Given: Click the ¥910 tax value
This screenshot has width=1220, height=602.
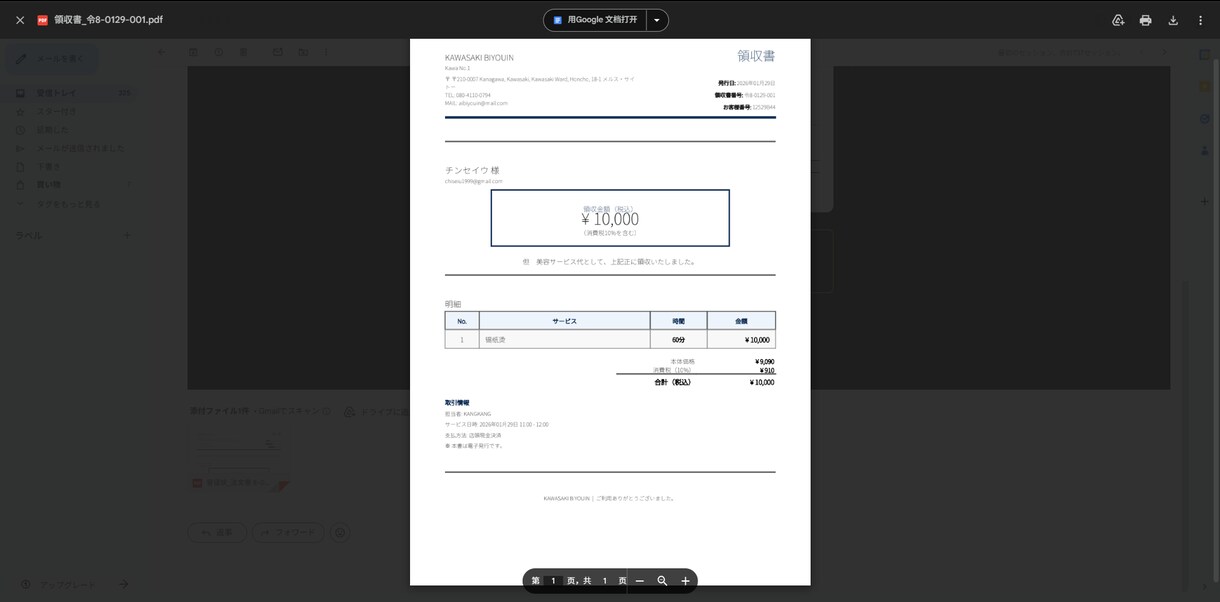Looking at the screenshot, I should click(x=766, y=370).
